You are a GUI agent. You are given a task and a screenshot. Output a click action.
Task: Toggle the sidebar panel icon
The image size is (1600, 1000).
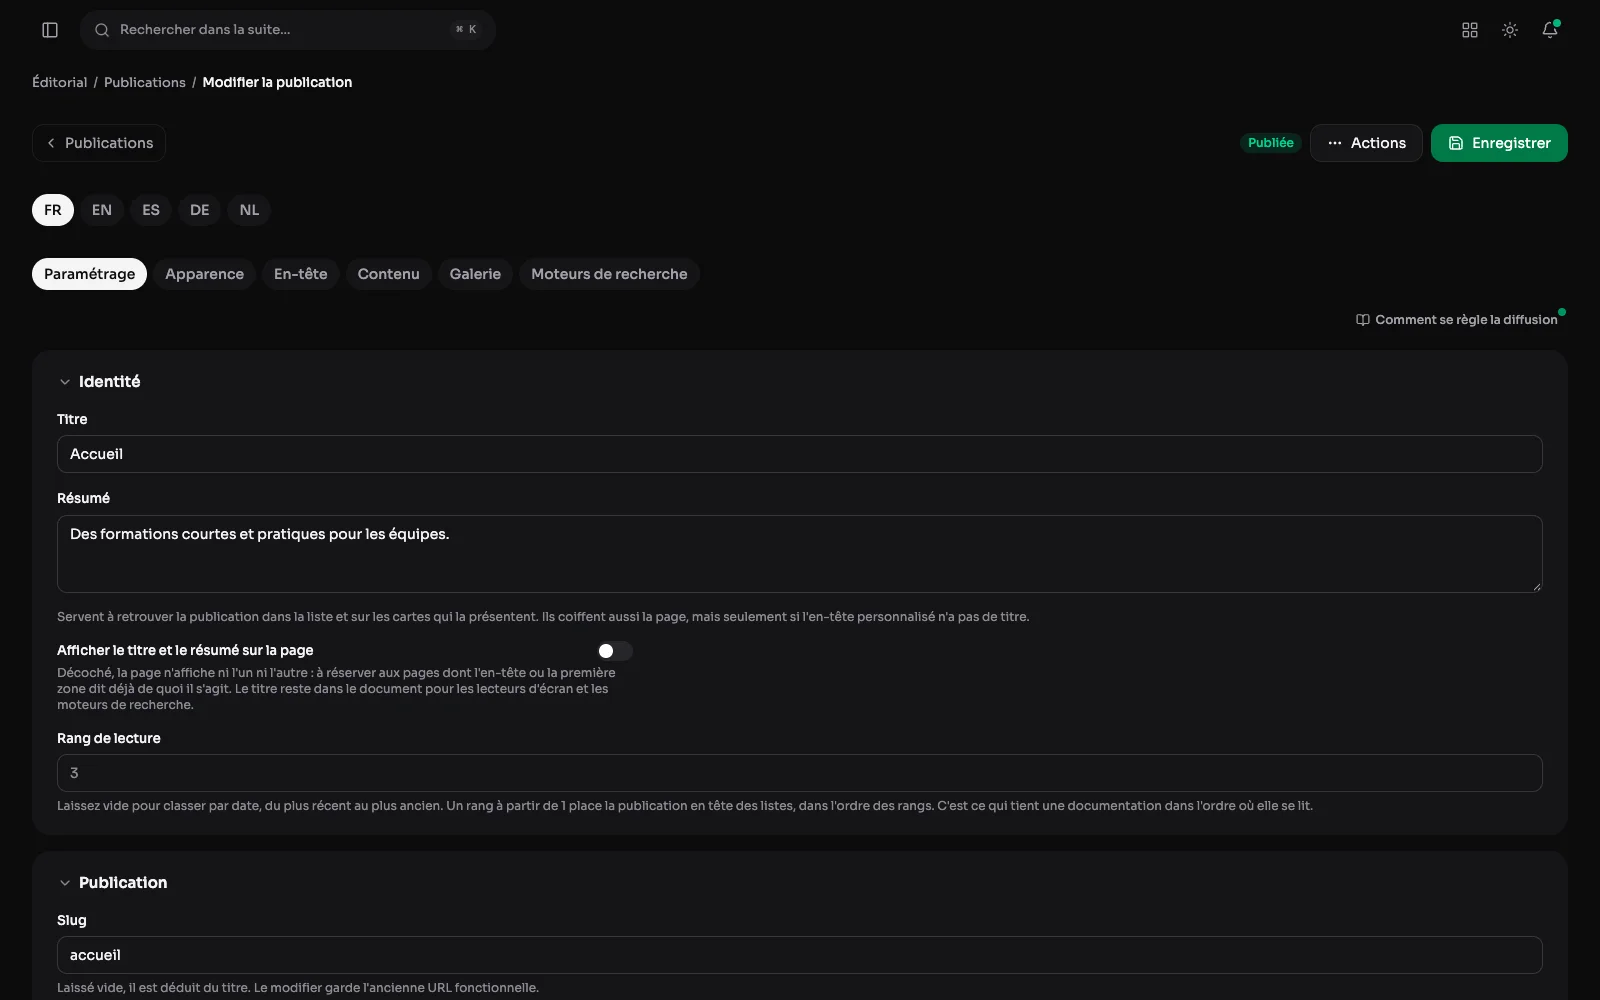pyautogui.click(x=50, y=30)
